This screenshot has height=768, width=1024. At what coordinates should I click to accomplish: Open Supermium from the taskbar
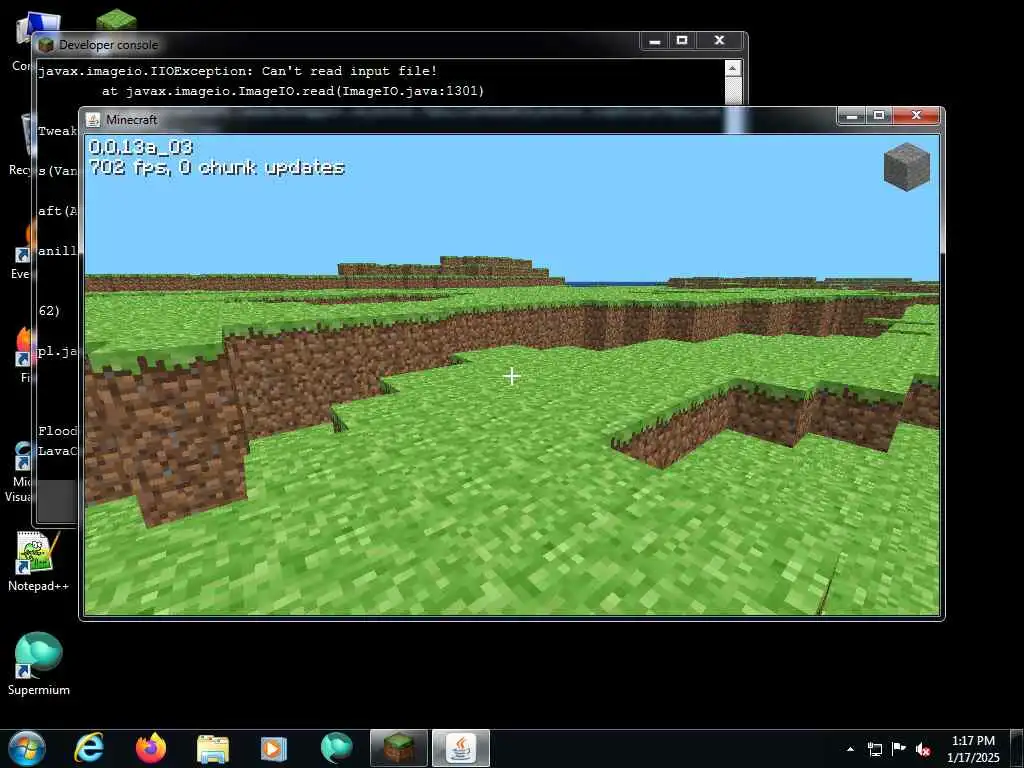pyautogui.click(x=336, y=748)
